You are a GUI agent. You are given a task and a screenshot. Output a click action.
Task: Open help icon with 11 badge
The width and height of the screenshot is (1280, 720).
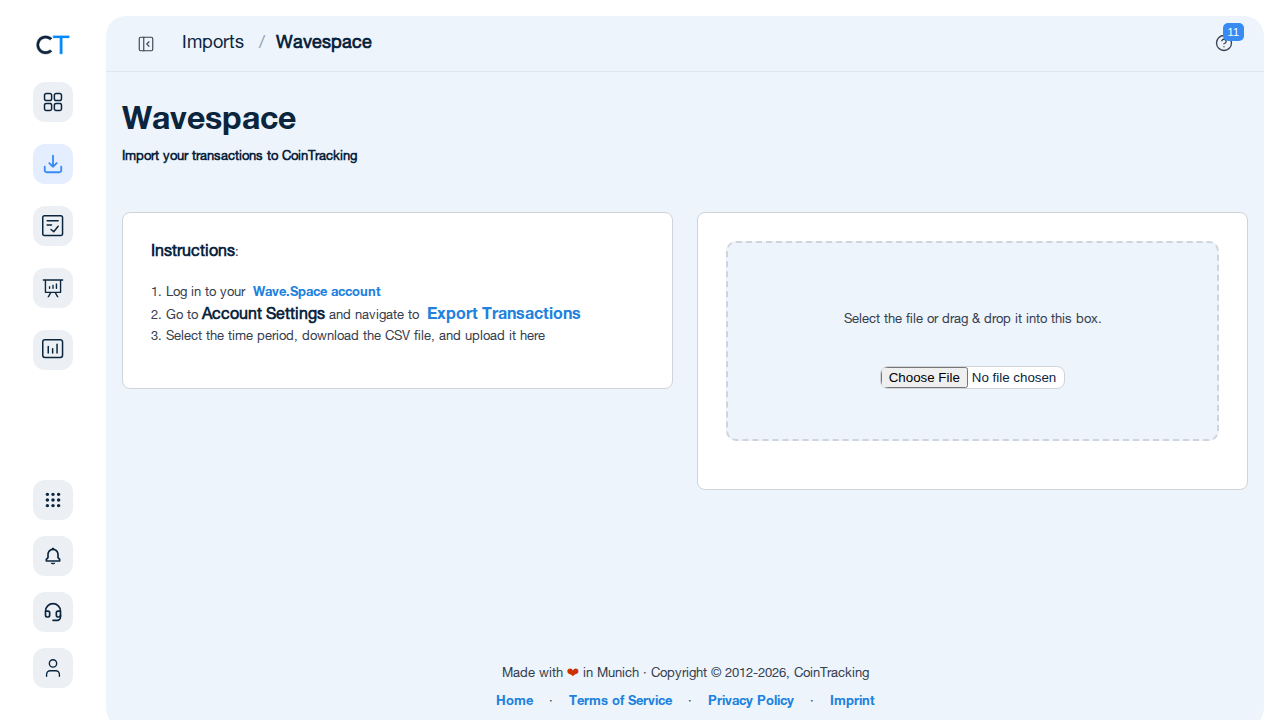tap(1224, 43)
